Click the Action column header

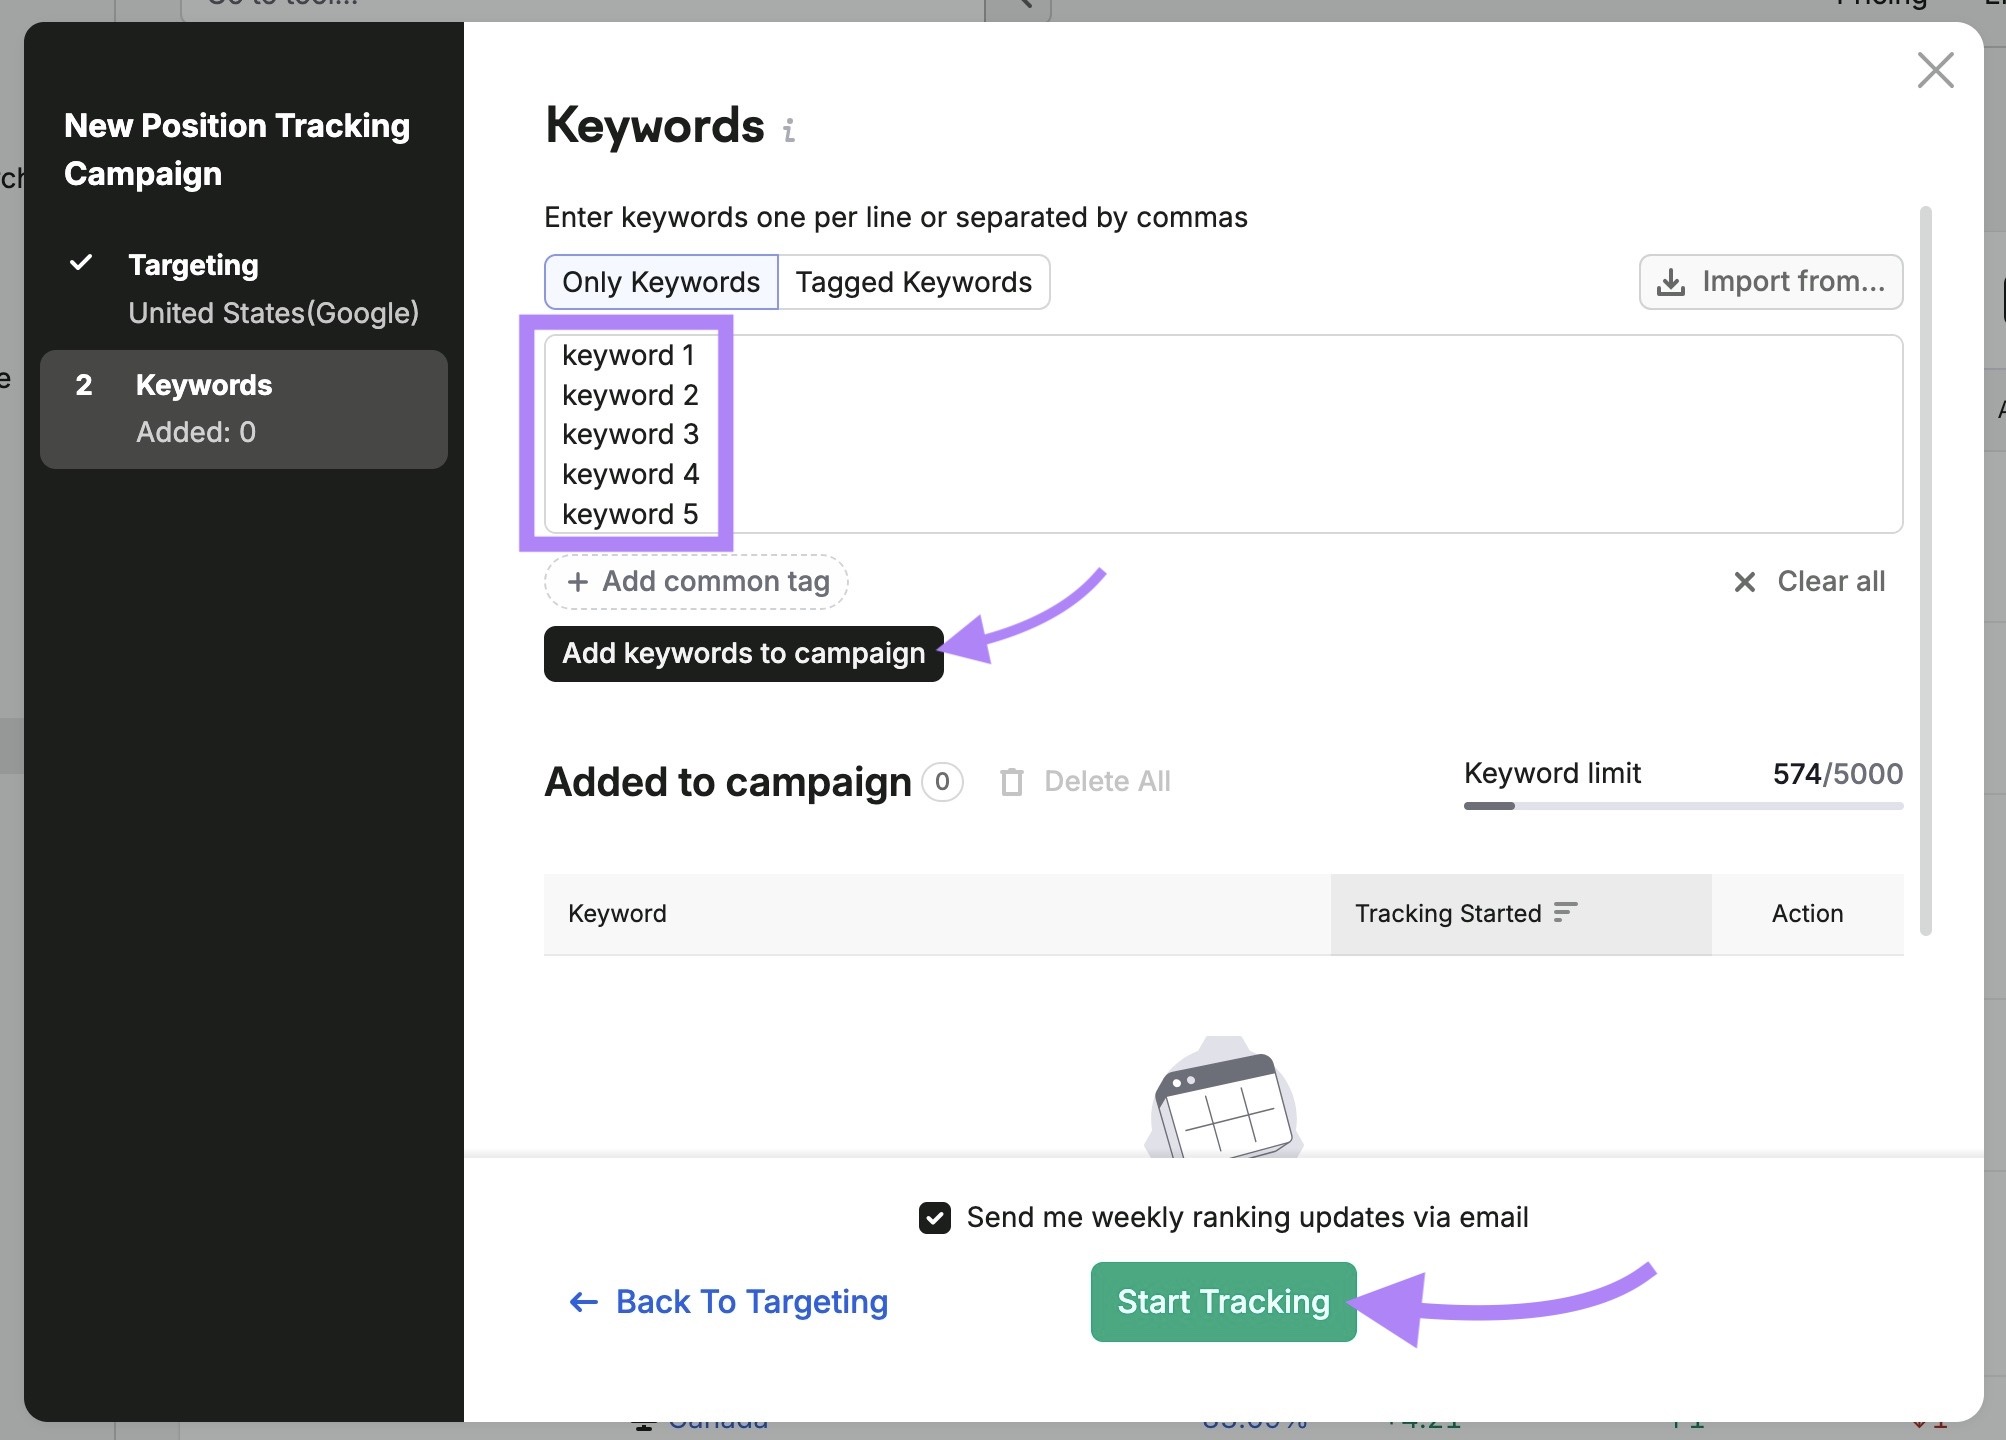tap(1807, 914)
